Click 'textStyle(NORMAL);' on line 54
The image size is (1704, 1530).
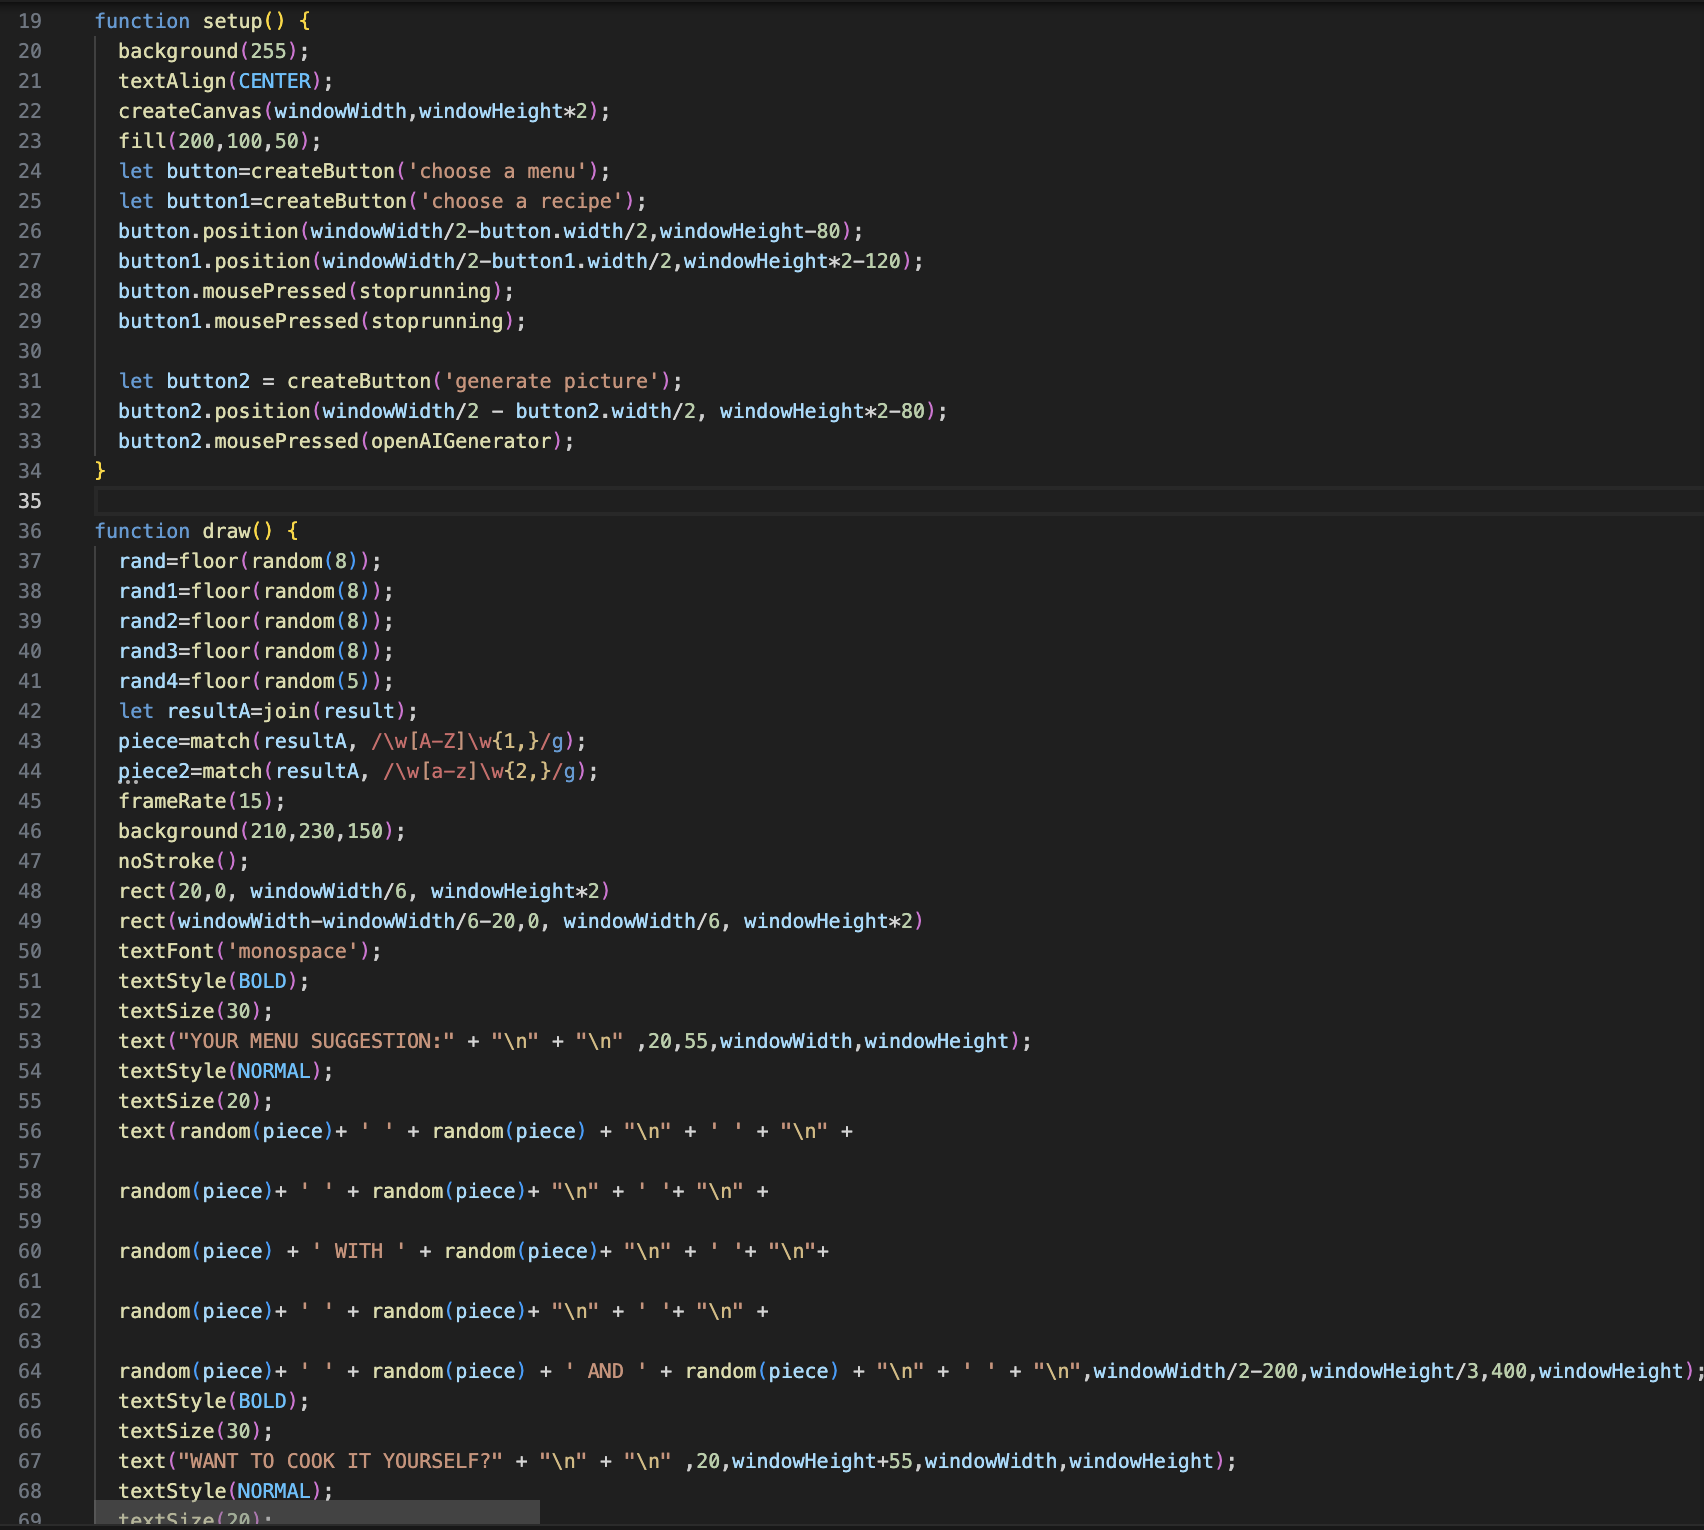click(x=226, y=1071)
